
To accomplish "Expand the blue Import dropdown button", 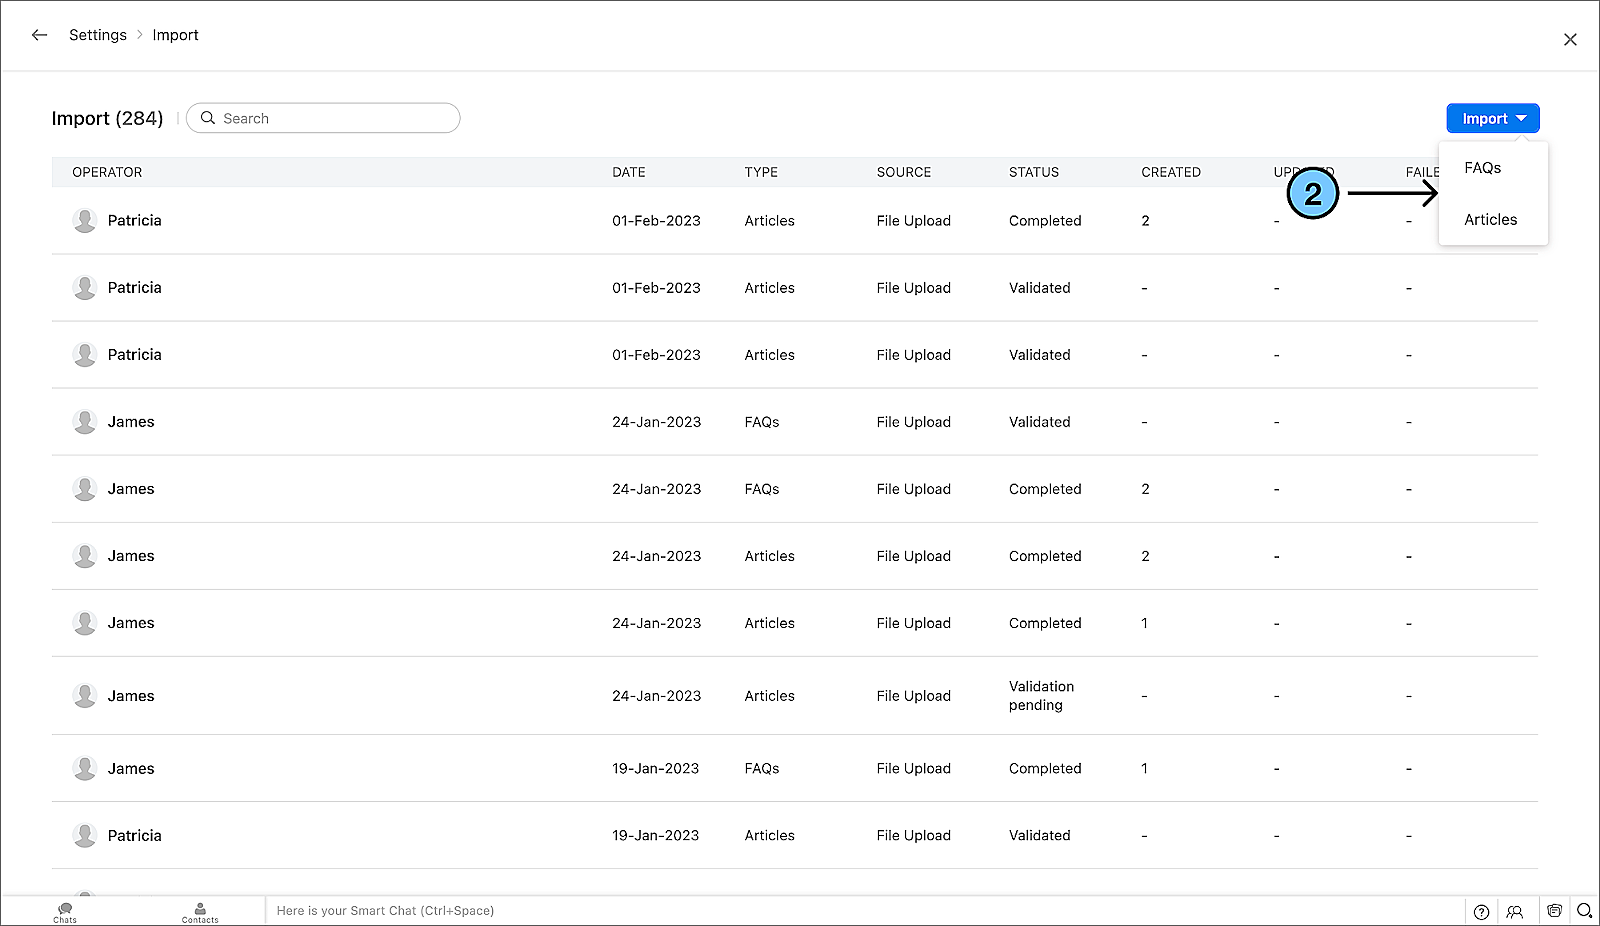I will [x=1492, y=118].
